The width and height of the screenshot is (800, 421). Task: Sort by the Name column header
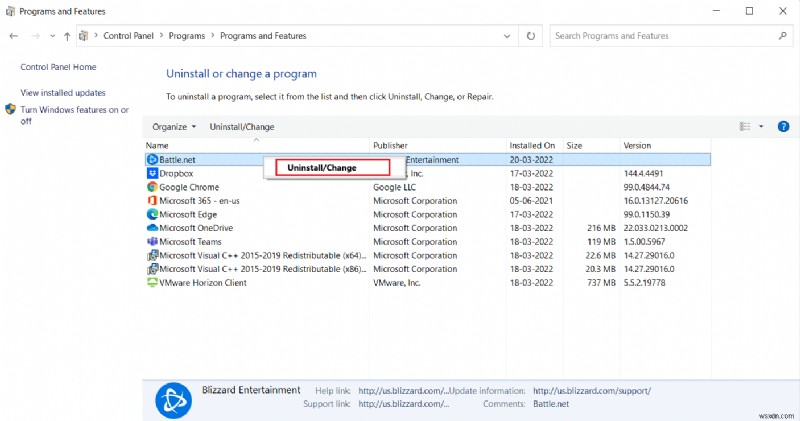(x=157, y=145)
